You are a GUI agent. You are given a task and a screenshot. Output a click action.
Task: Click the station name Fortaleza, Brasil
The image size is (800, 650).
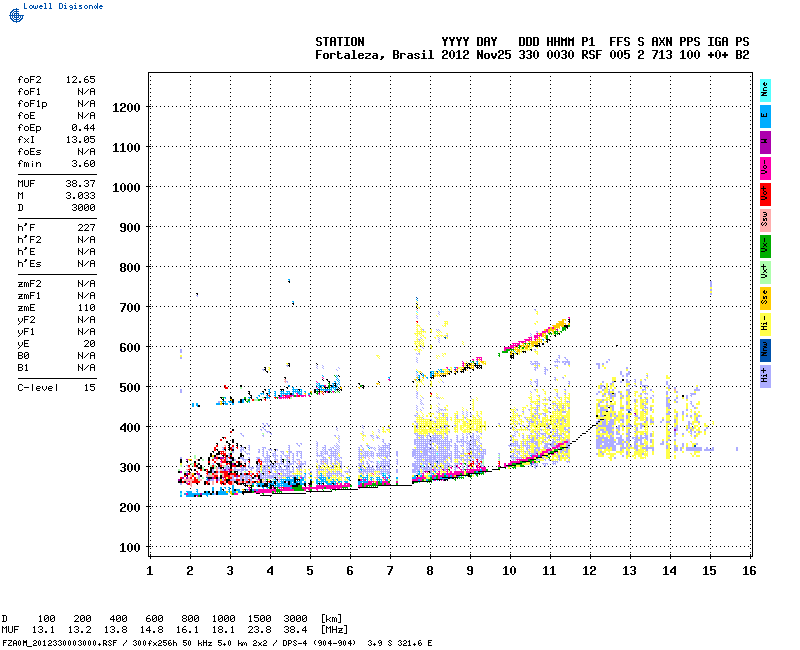[374, 55]
